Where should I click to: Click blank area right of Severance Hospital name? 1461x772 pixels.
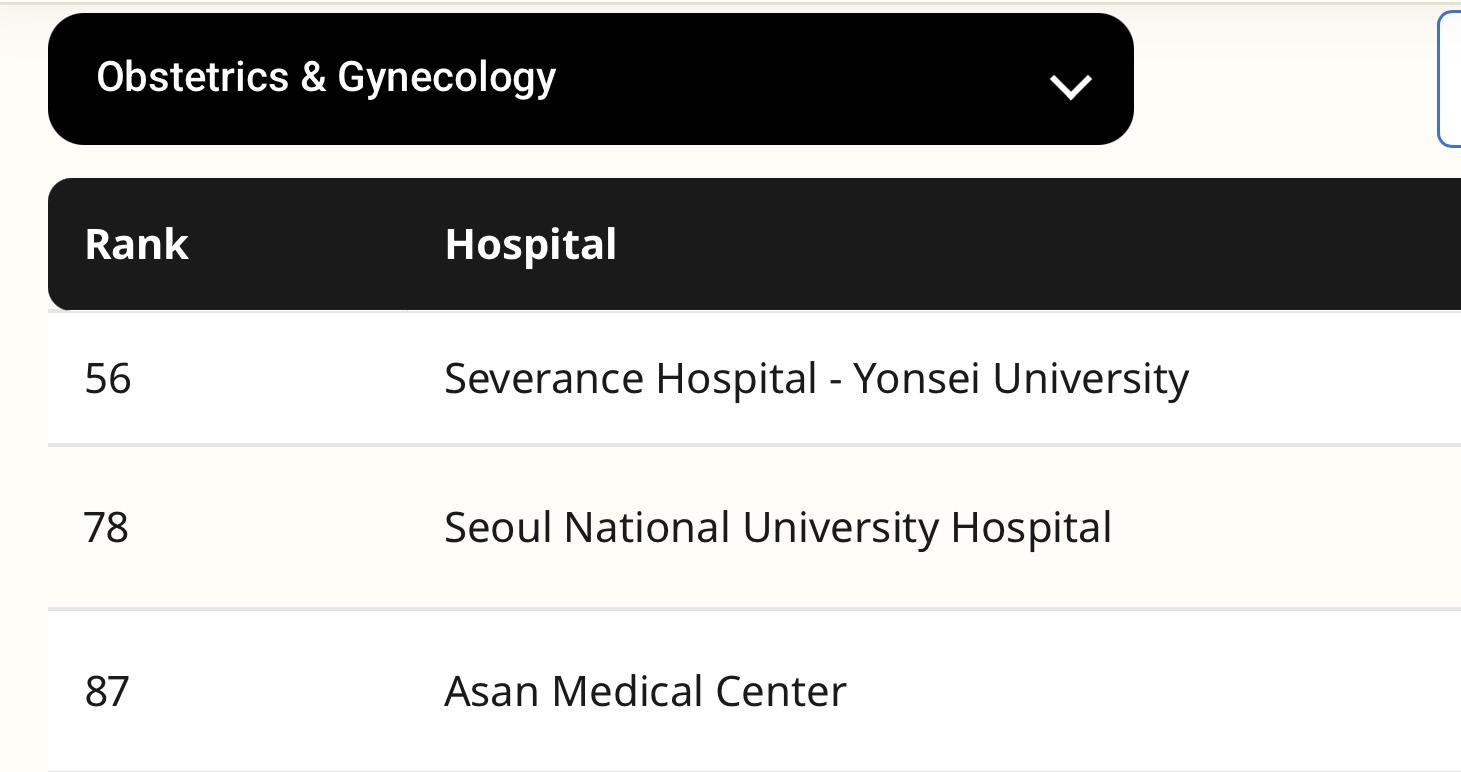click(1320, 379)
